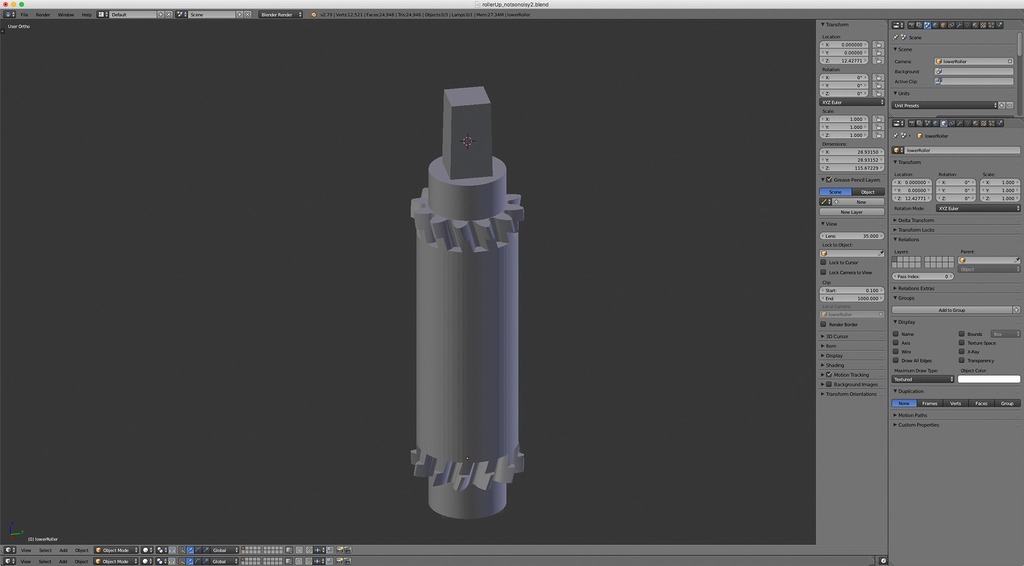Open the Blender Render engine dropdown
This screenshot has height=566, width=1024.
[x=280, y=15]
